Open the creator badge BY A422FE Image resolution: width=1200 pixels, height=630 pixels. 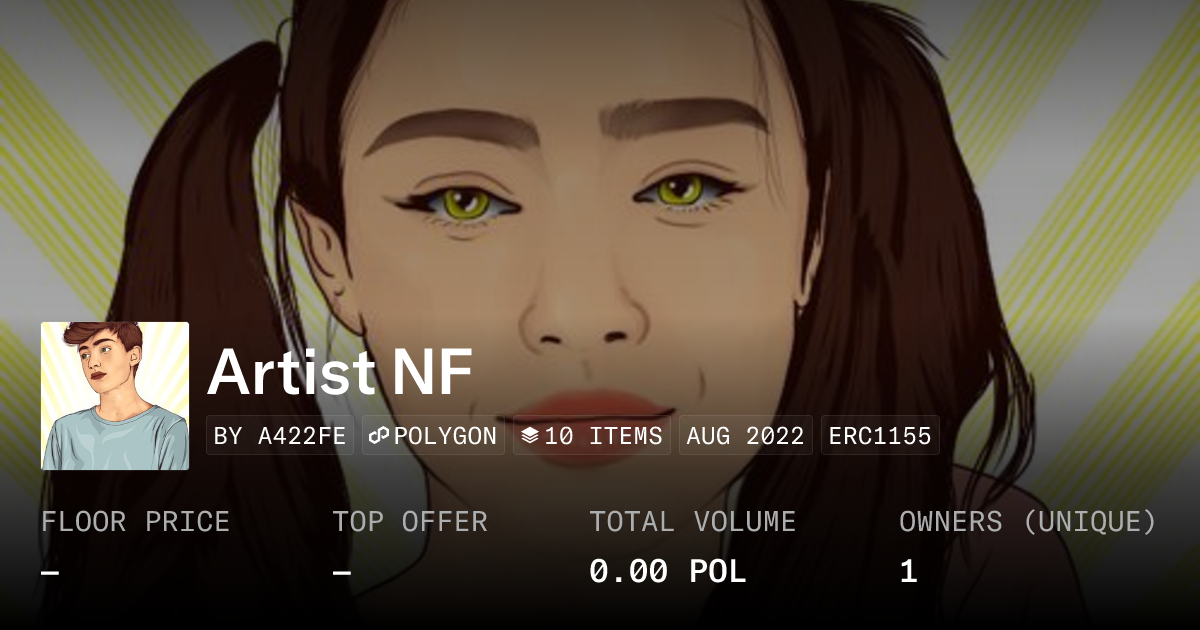280,436
